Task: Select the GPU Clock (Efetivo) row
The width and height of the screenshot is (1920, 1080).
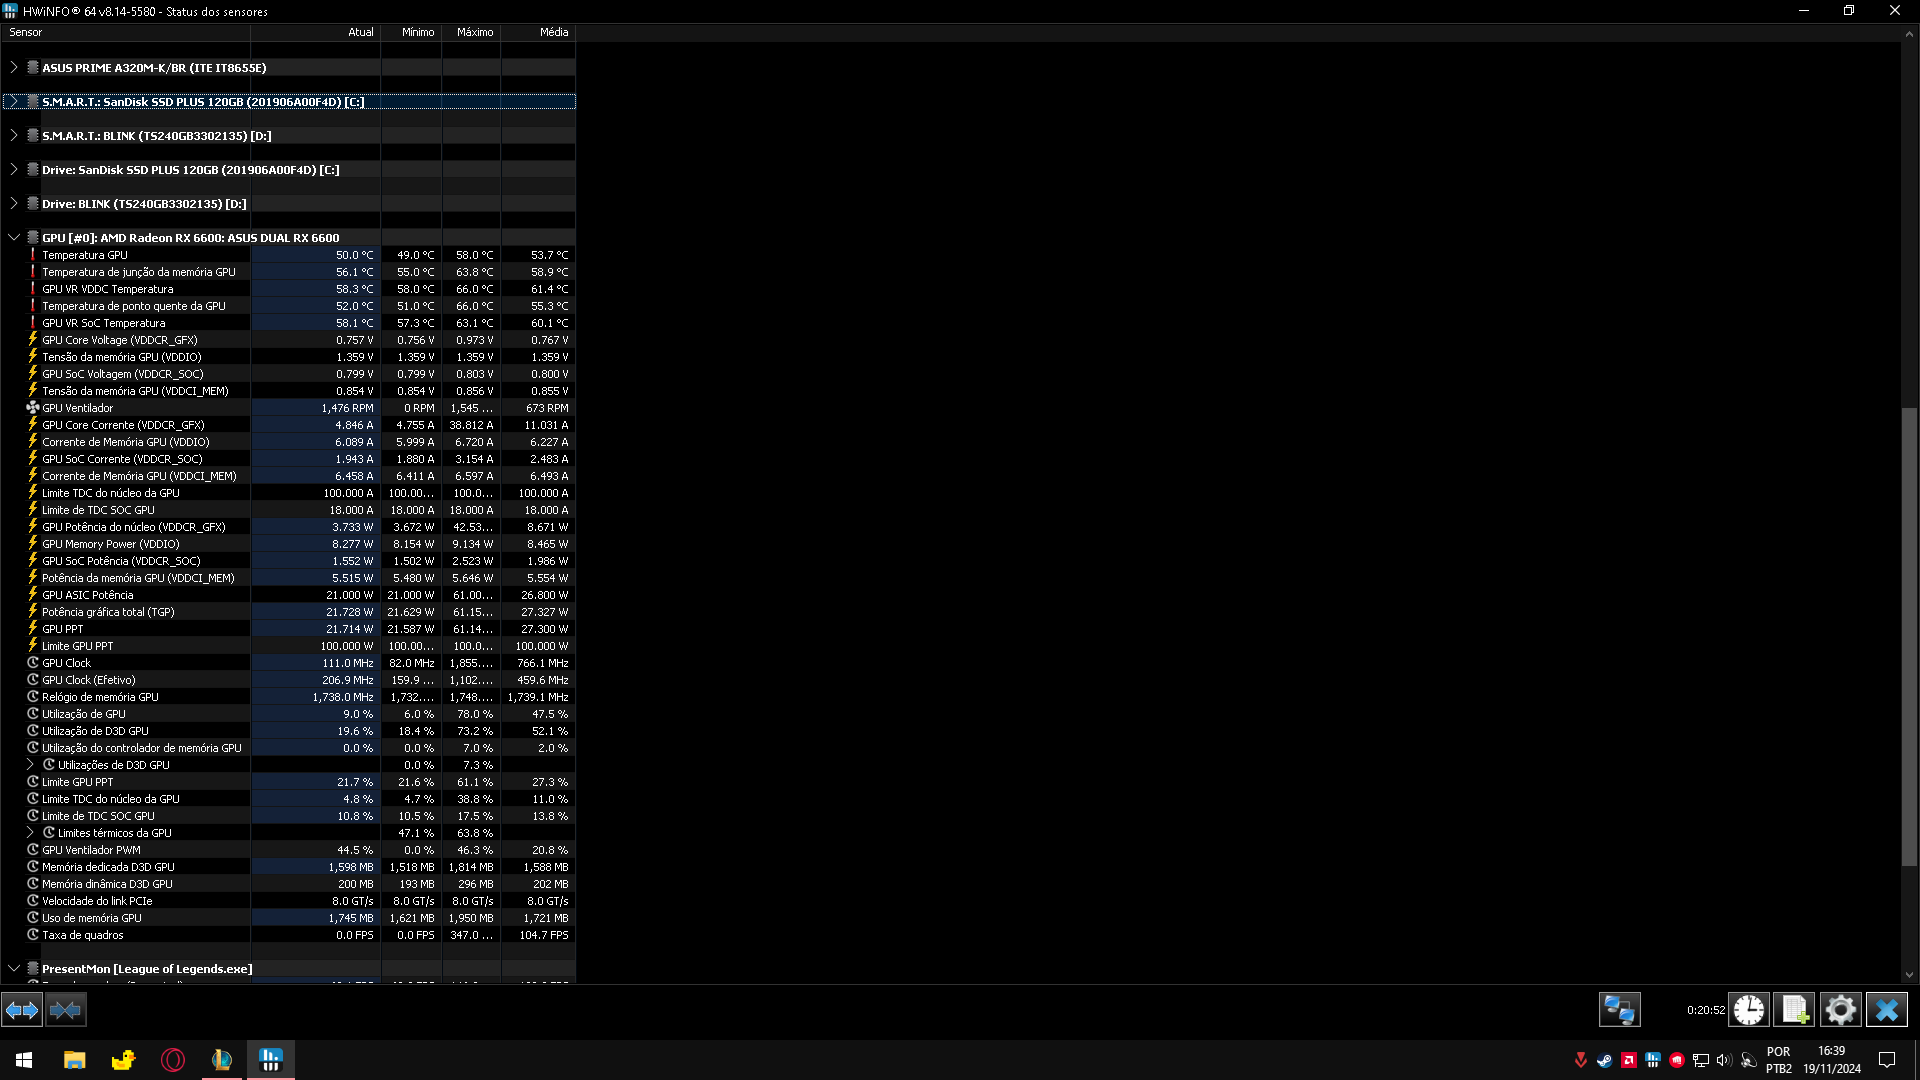Action: pyautogui.click(x=89, y=680)
